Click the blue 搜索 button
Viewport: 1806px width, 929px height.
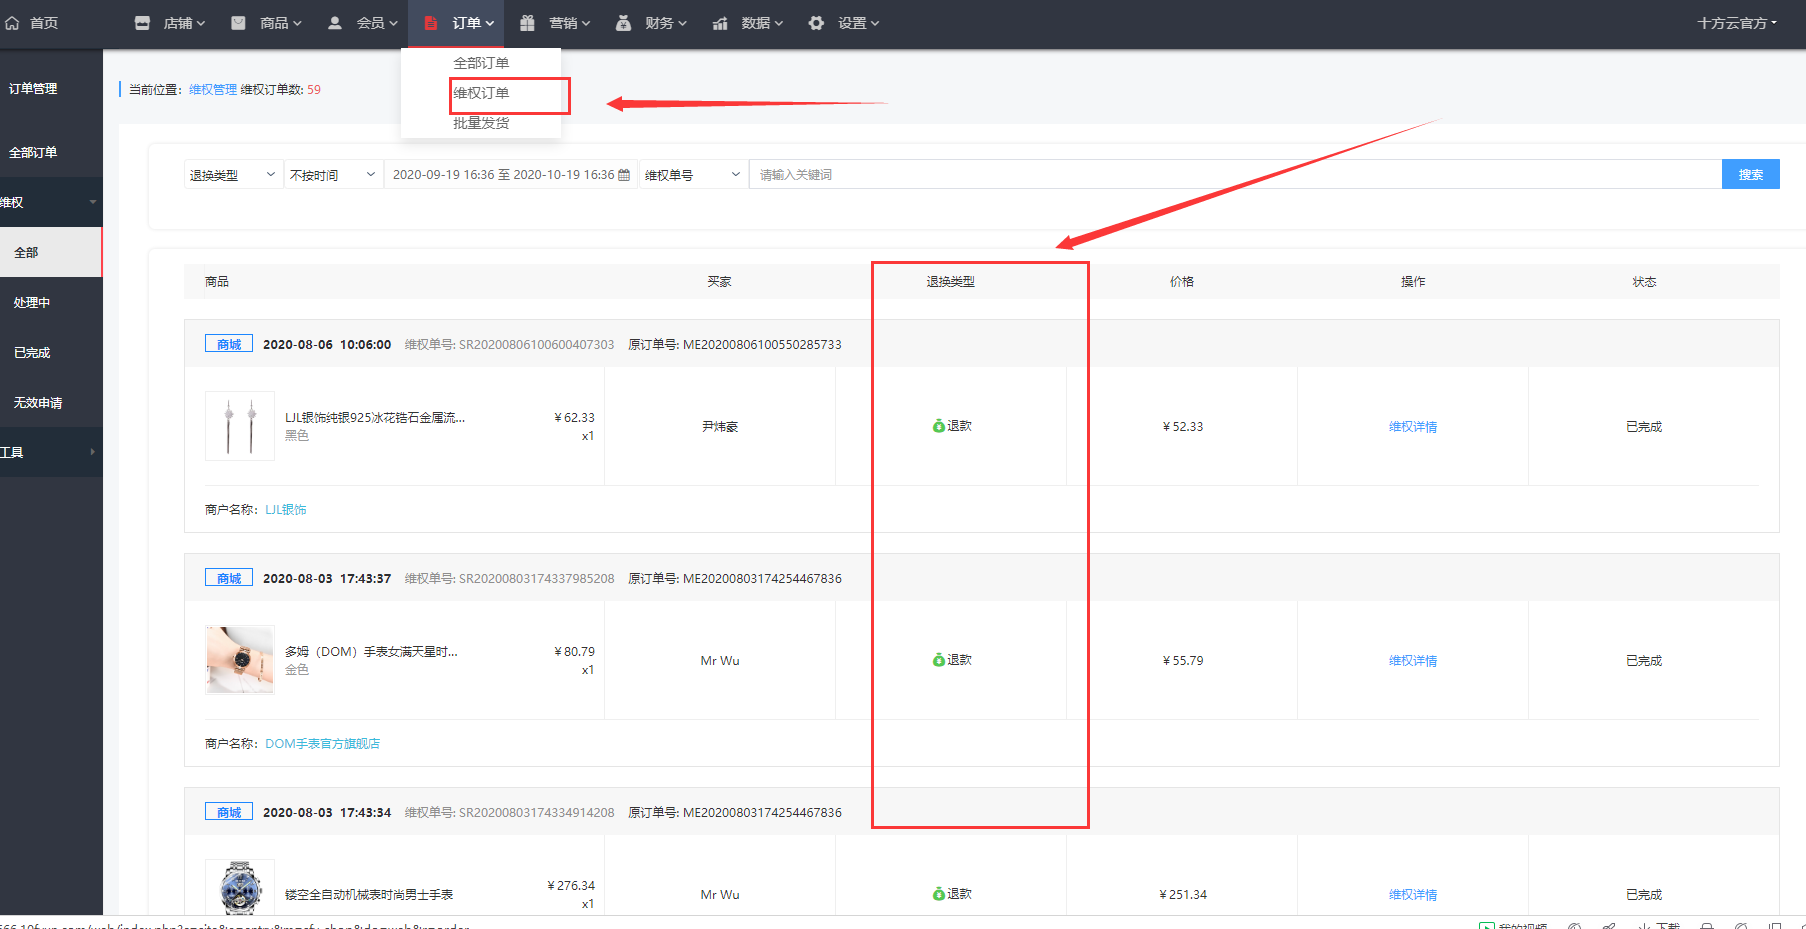point(1751,174)
